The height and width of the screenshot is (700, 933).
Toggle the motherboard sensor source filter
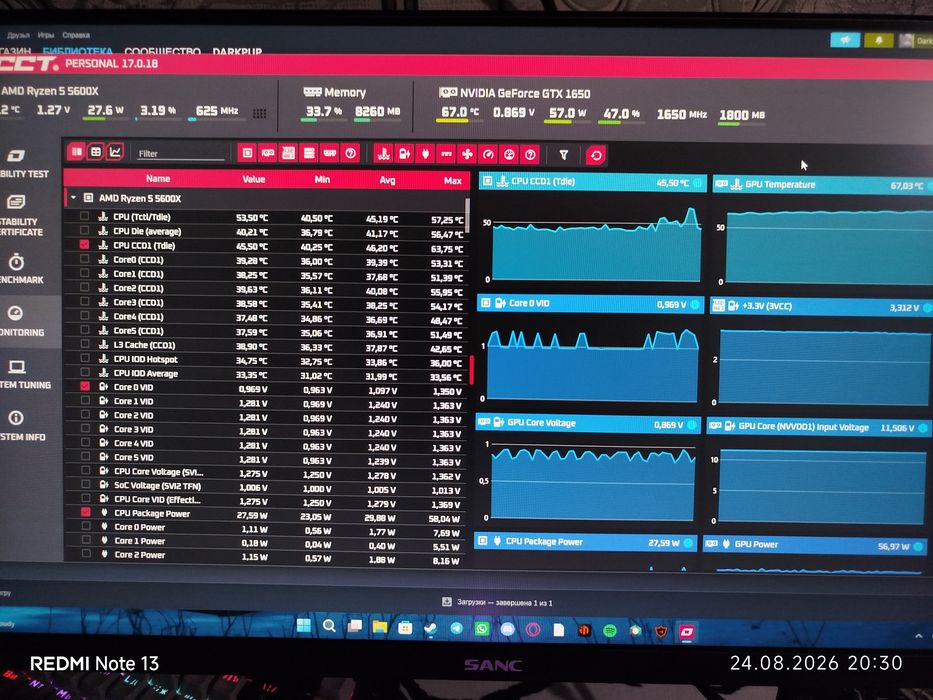(x=288, y=153)
